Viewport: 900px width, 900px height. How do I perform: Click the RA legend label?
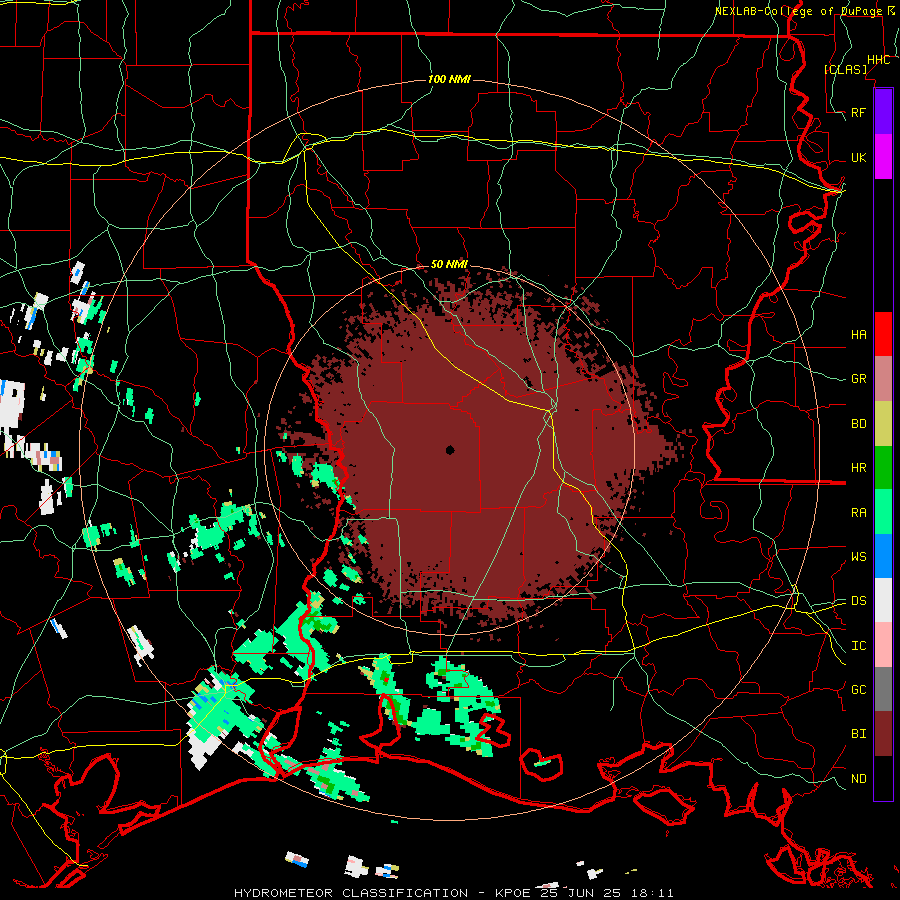point(858,512)
